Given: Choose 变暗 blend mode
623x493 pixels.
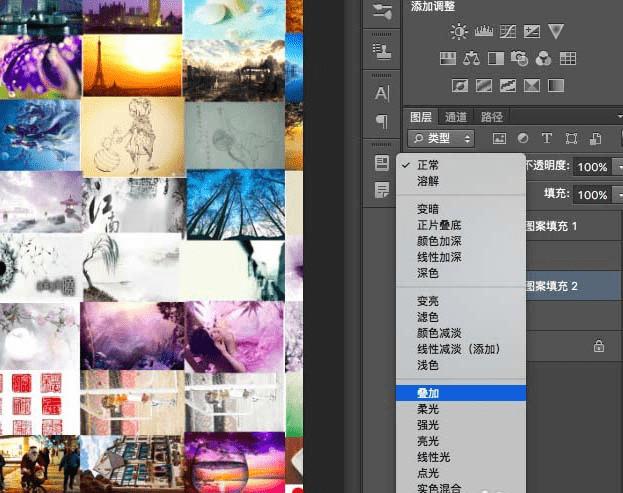Looking at the screenshot, I should tap(461, 209).
